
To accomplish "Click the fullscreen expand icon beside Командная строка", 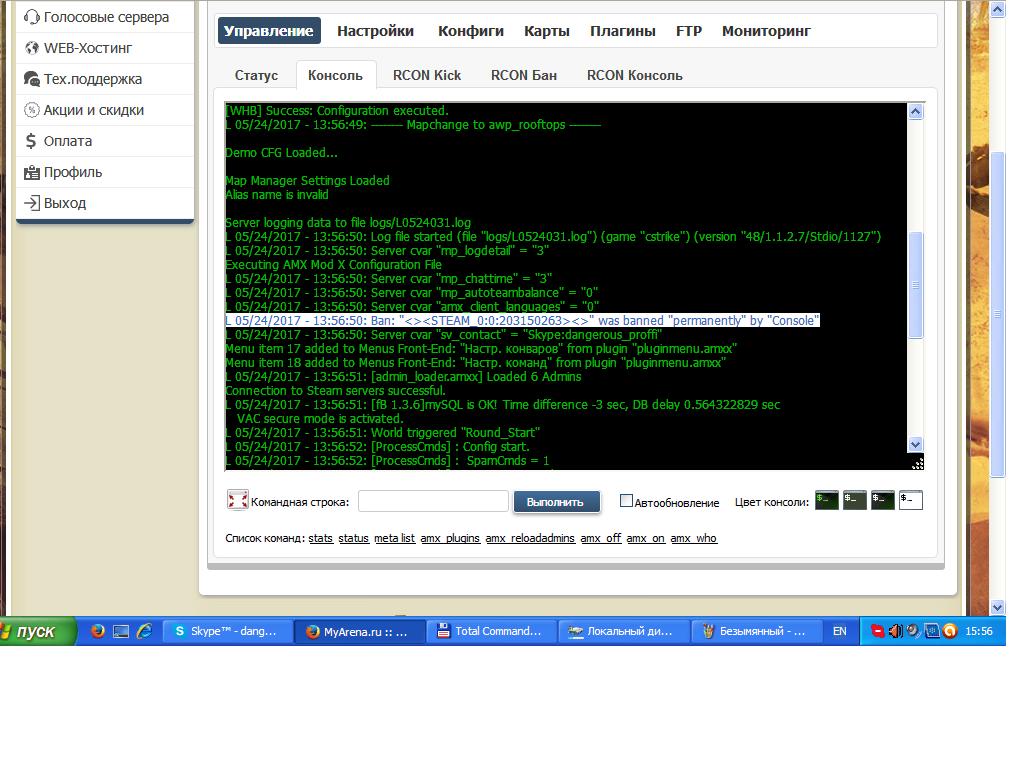I will click(237, 500).
